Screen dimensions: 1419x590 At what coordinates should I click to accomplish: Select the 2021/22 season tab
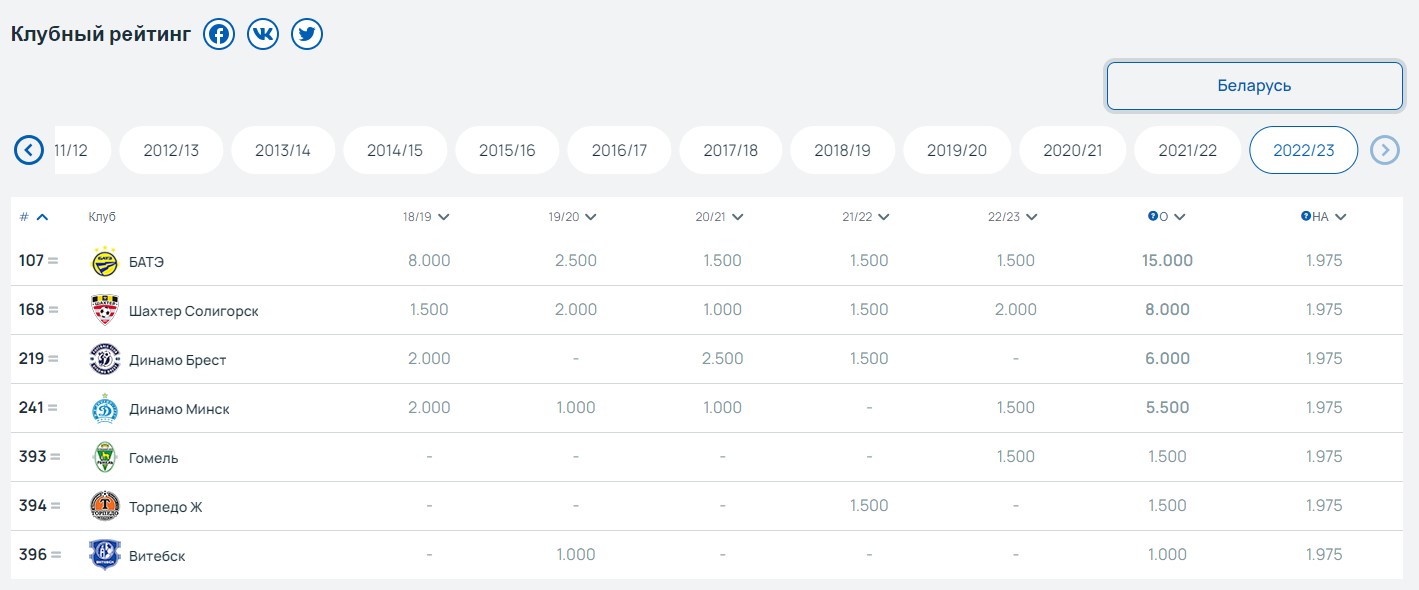1187,151
